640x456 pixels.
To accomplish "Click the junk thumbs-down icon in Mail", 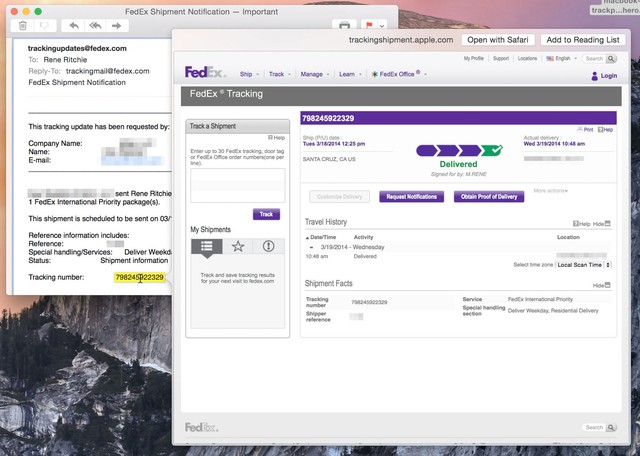I will point(44,26).
